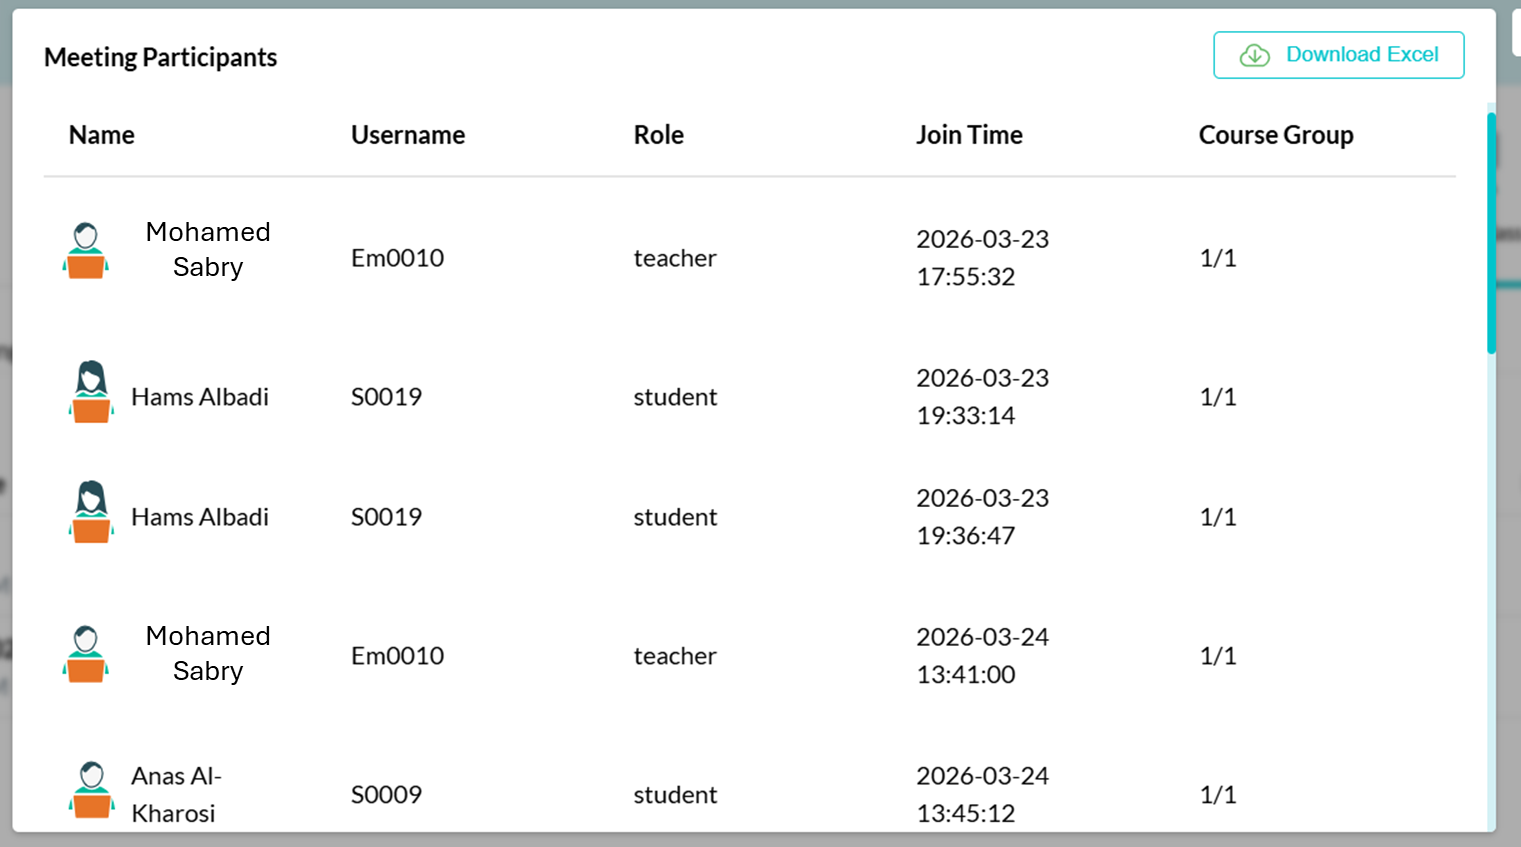This screenshot has width=1521, height=847.
Task: Click the Name column header
Action: pos(101,135)
